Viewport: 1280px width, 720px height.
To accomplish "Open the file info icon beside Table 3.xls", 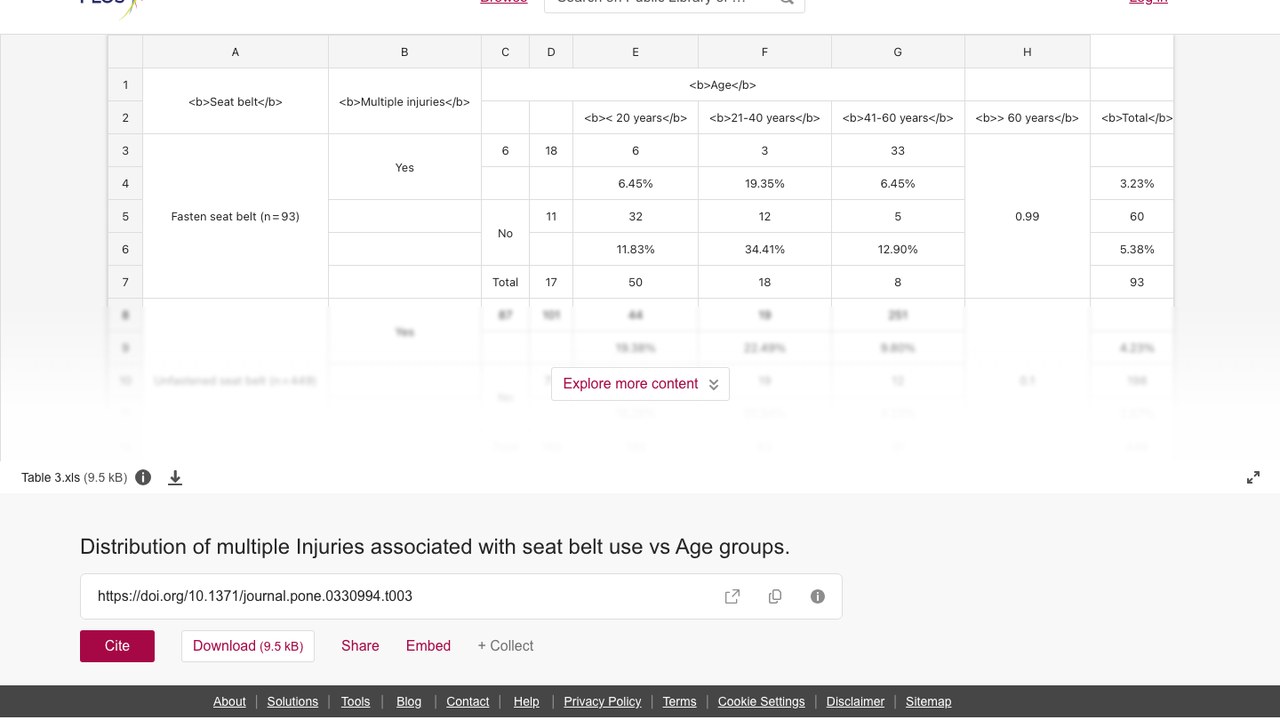I will (143, 477).
